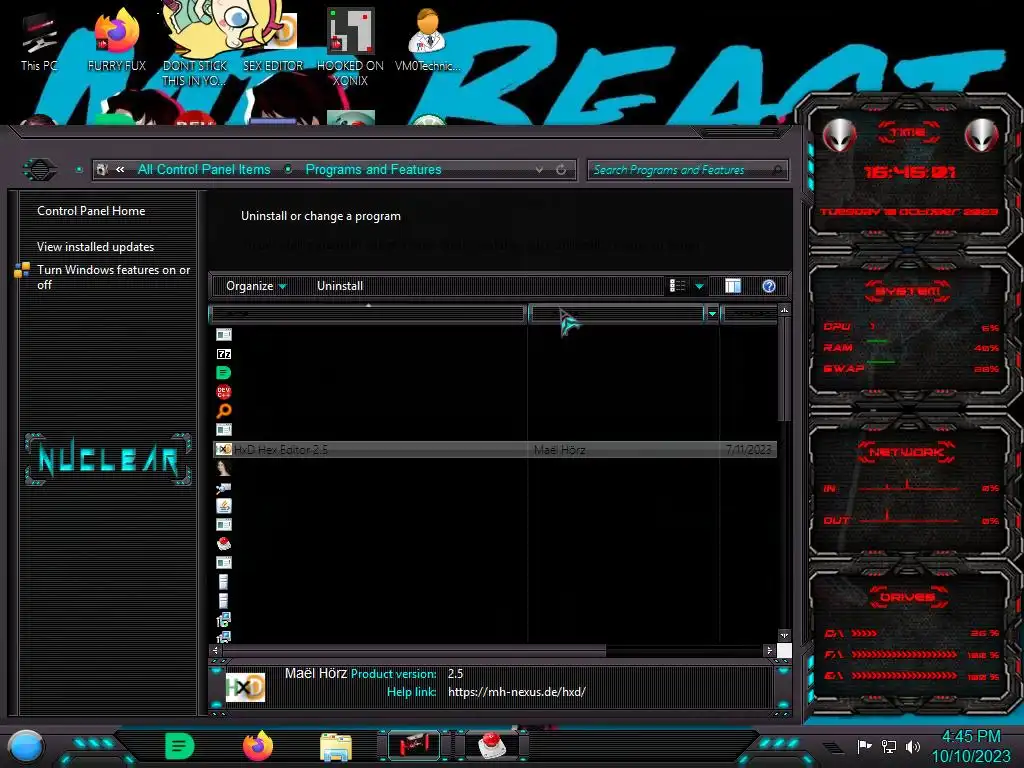
Task: Open network tray icon
Action: pyautogui.click(x=889, y=746)
